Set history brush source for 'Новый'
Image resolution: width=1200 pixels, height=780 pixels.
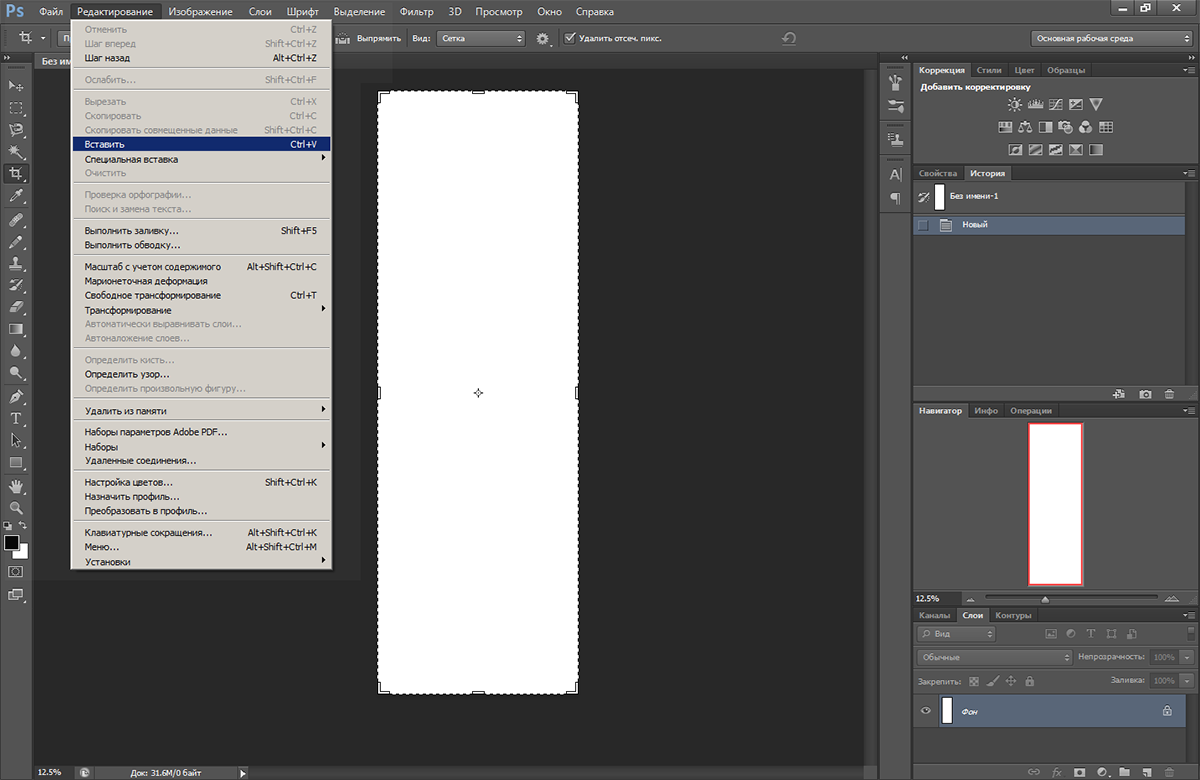point(923,225)
